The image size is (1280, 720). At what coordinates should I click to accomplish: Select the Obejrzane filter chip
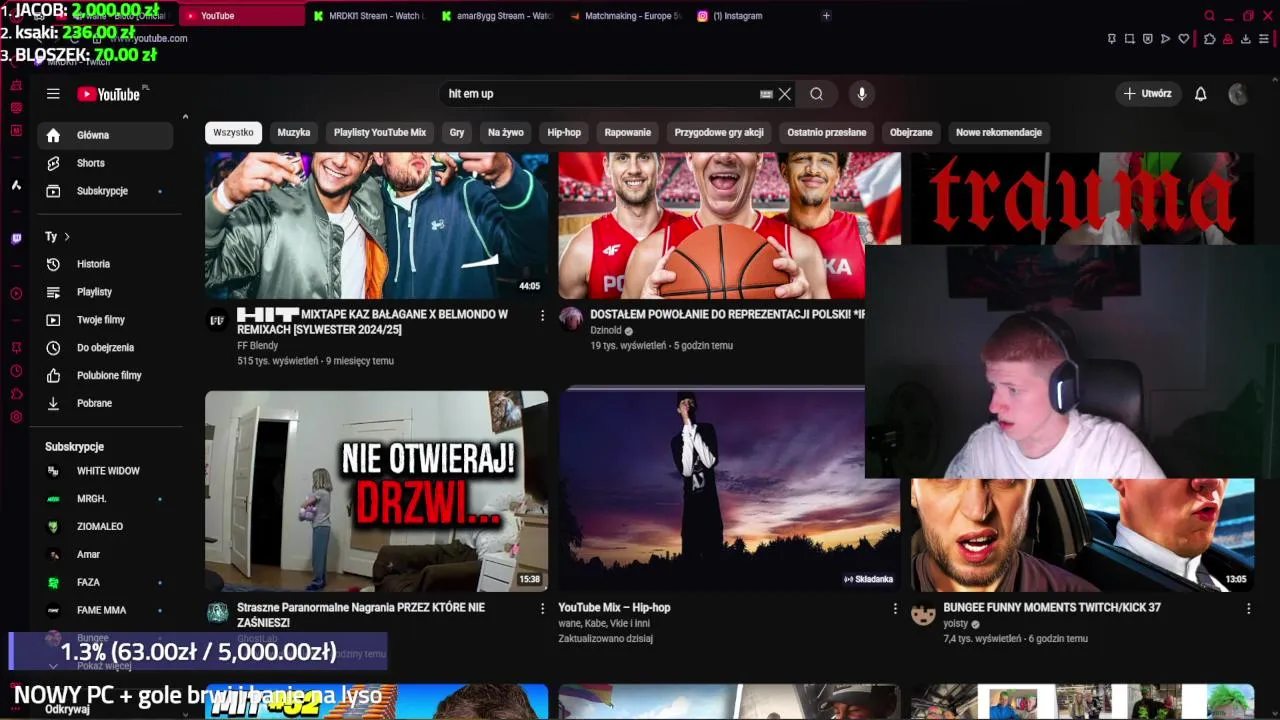pos(911,132)
